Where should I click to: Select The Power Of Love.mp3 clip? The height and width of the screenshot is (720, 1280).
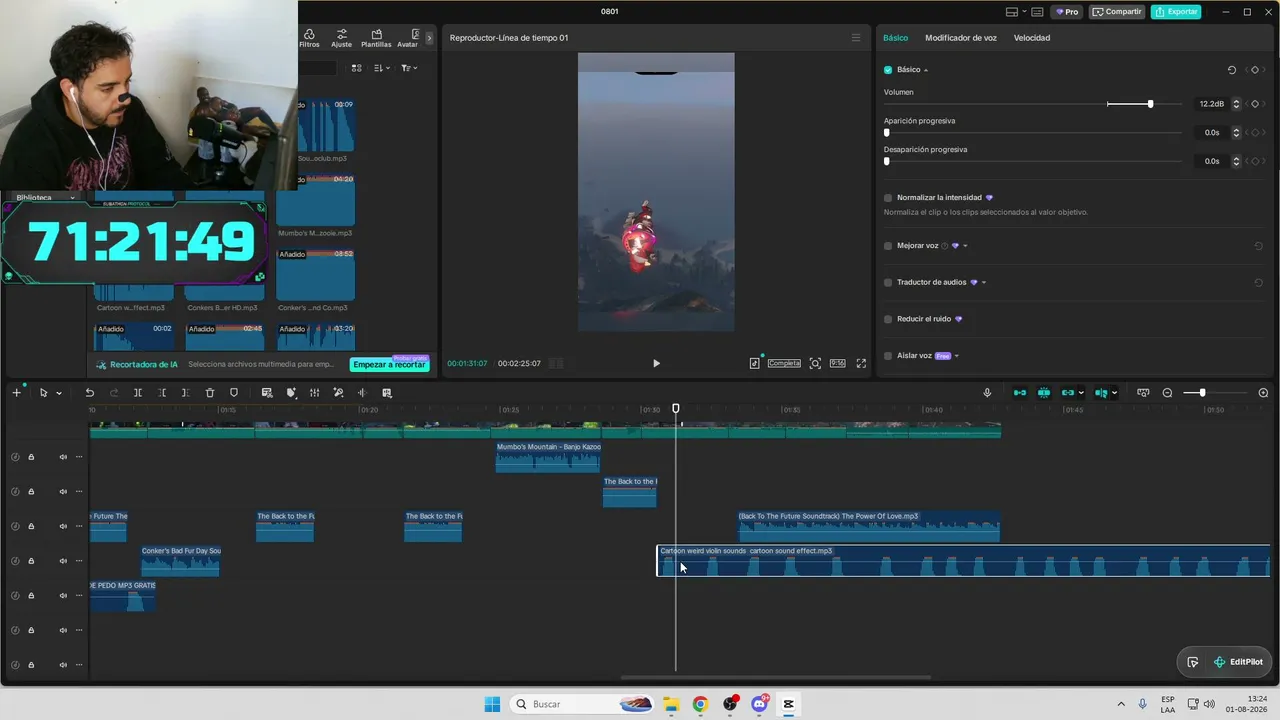[868, 526]
